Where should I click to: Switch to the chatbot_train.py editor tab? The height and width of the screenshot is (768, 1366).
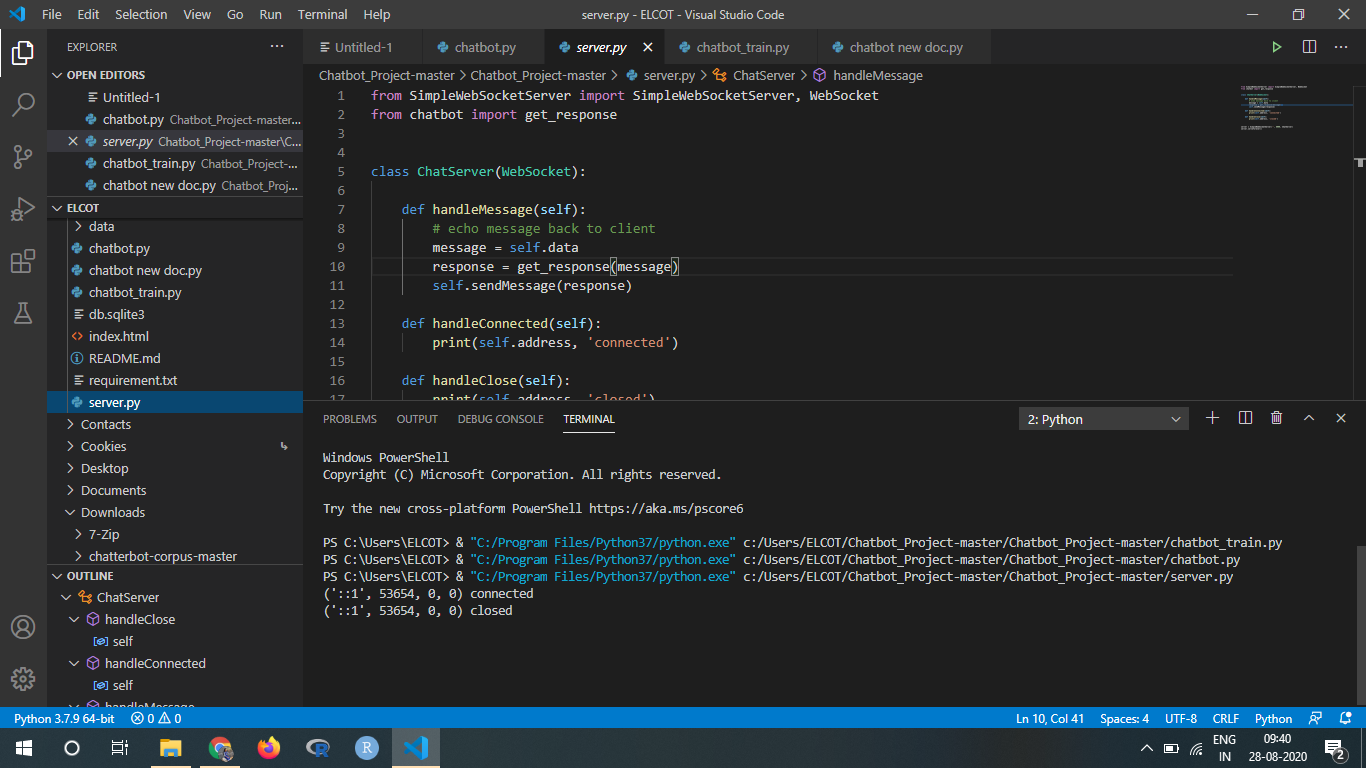point(742,47)
